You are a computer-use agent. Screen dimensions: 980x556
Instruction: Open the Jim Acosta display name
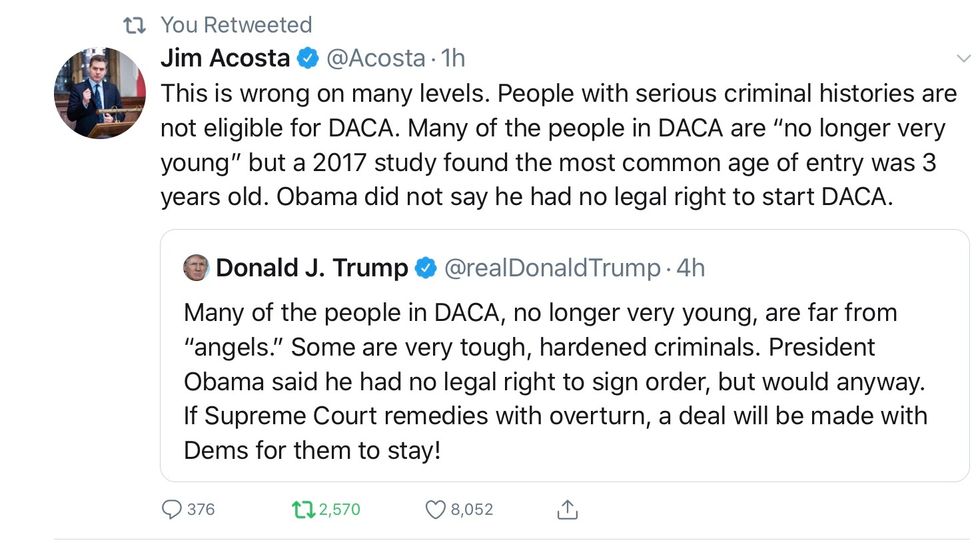226,59
